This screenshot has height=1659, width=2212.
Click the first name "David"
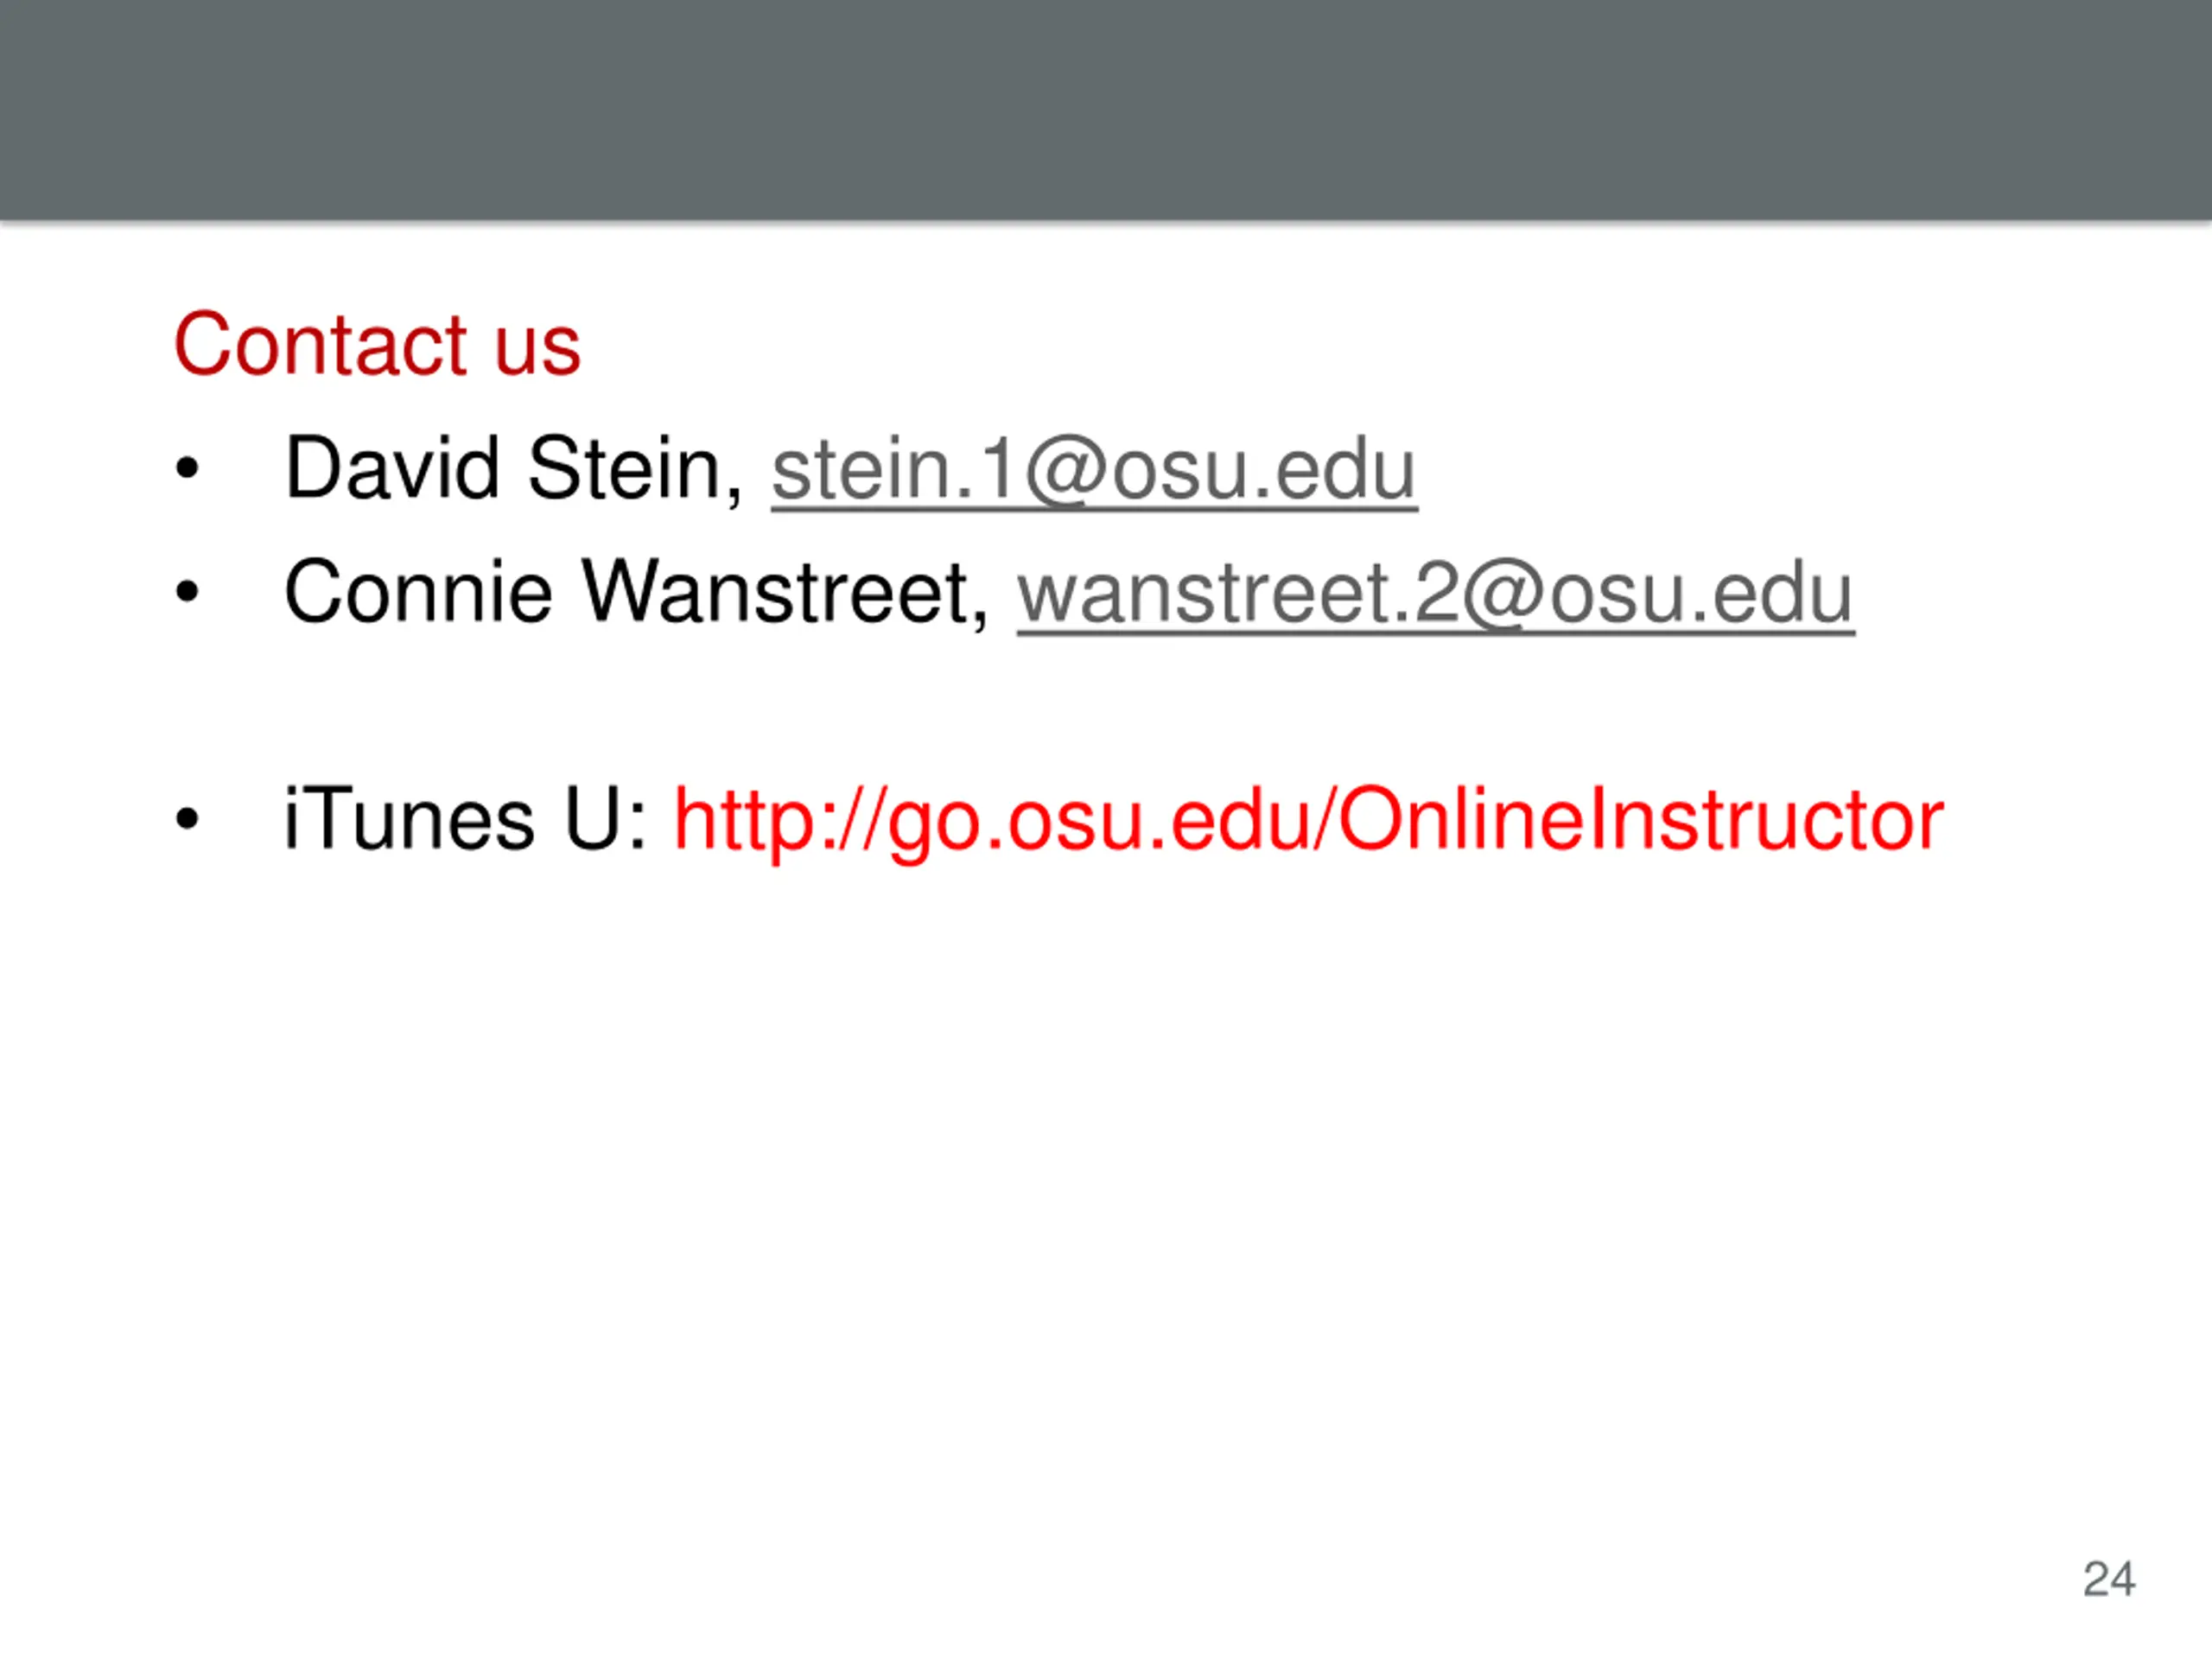tap(392, 468)
